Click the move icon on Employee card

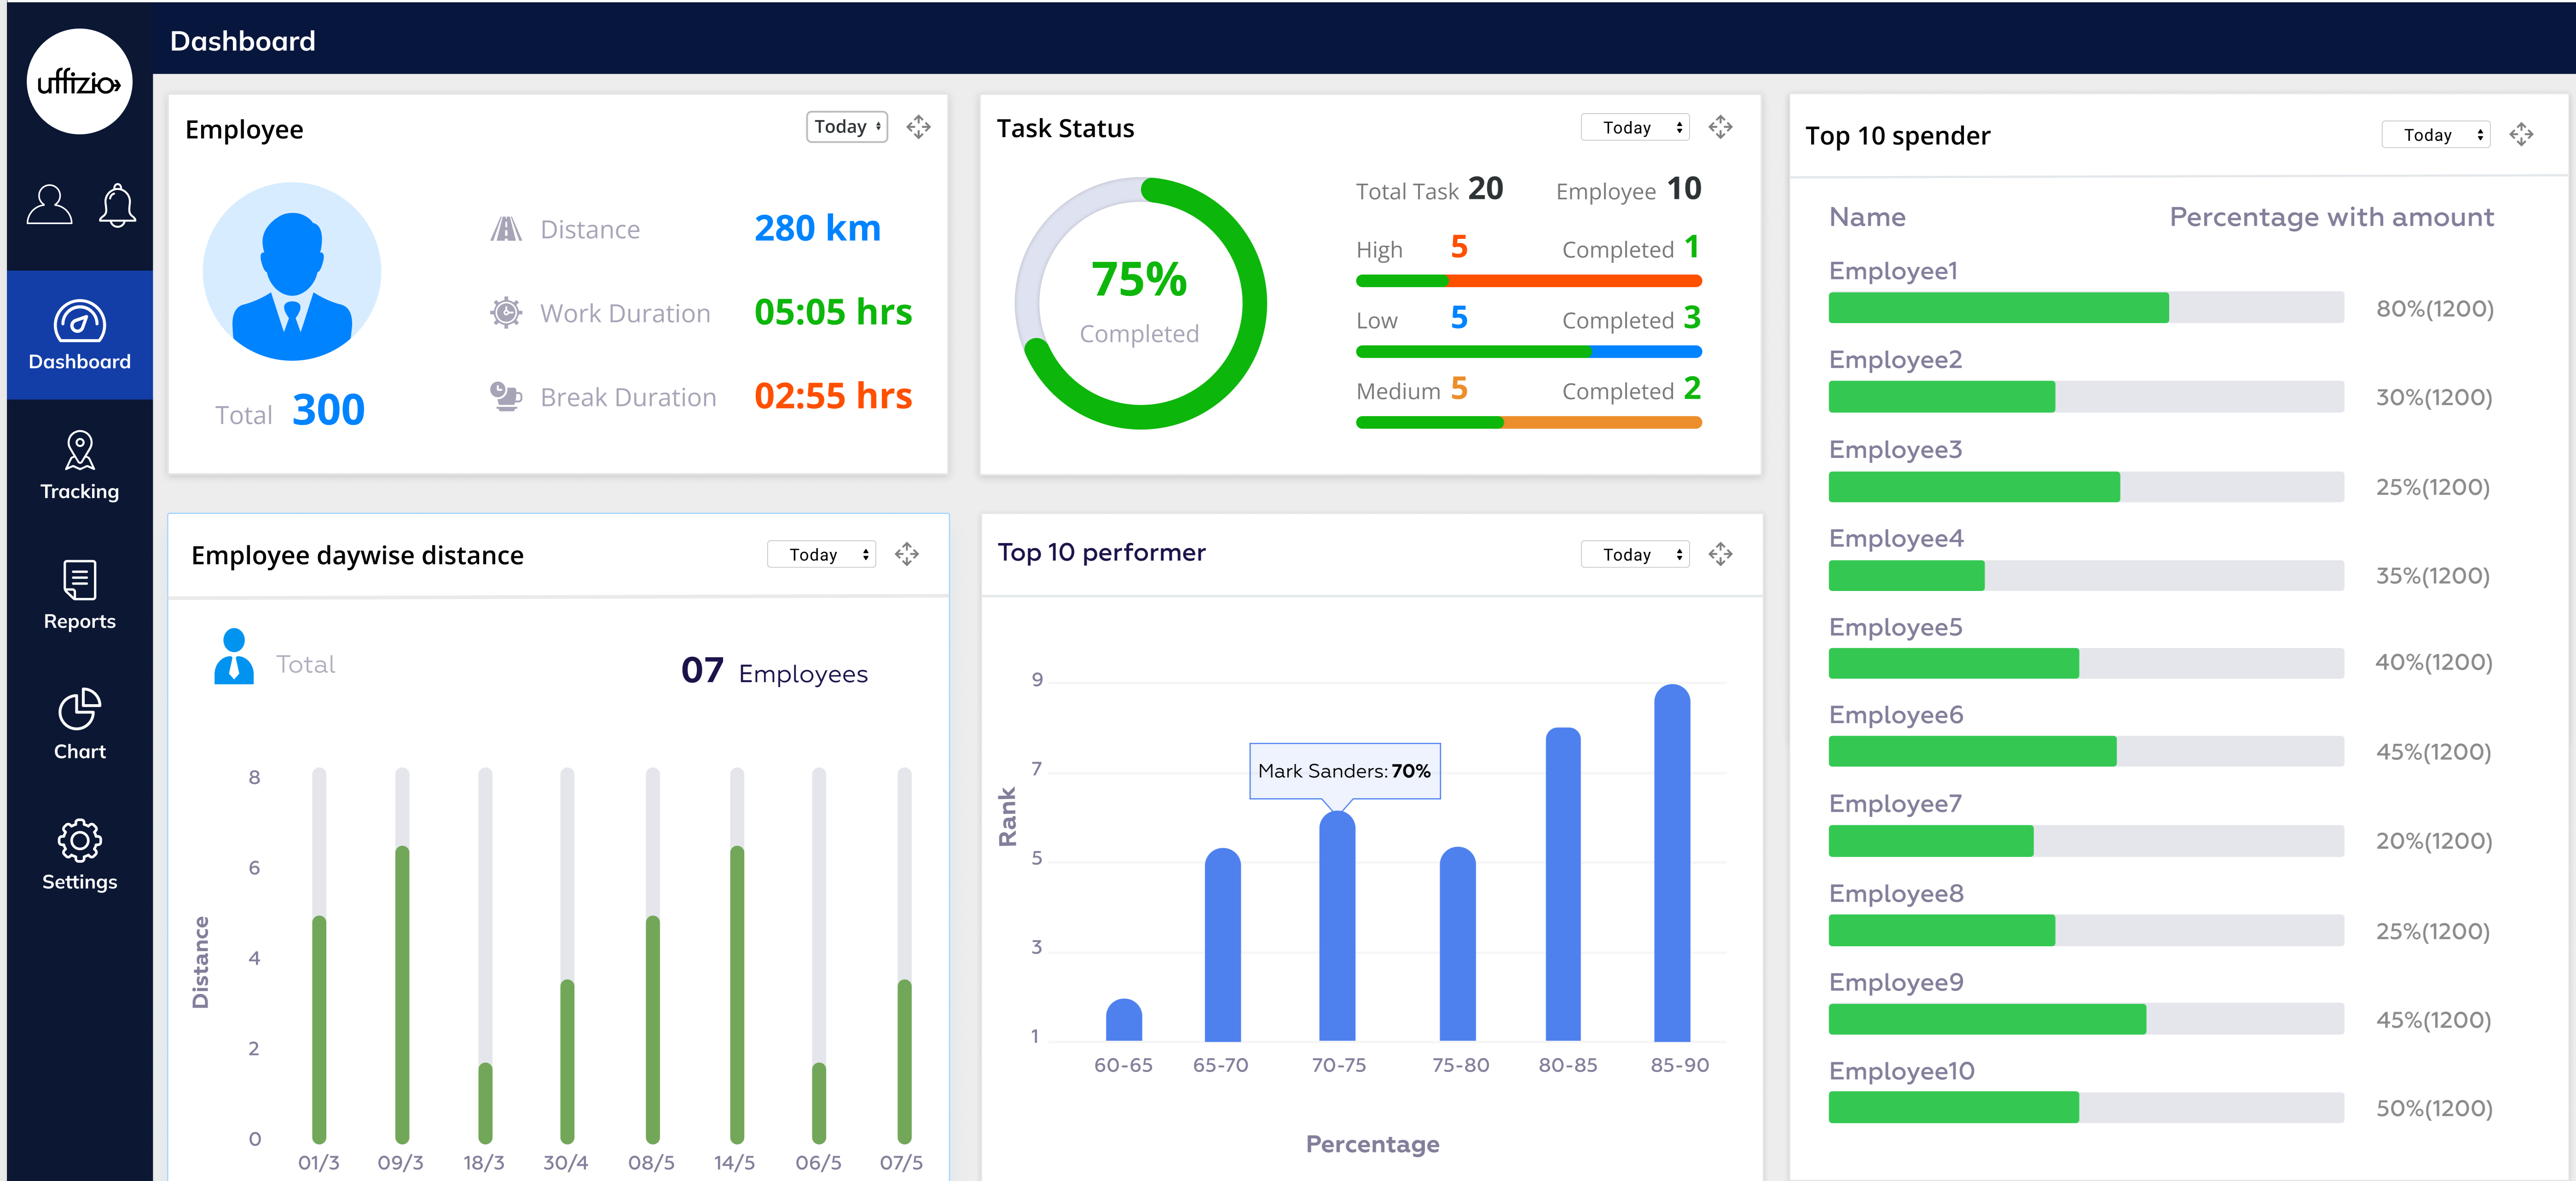[x=918, y=127]
